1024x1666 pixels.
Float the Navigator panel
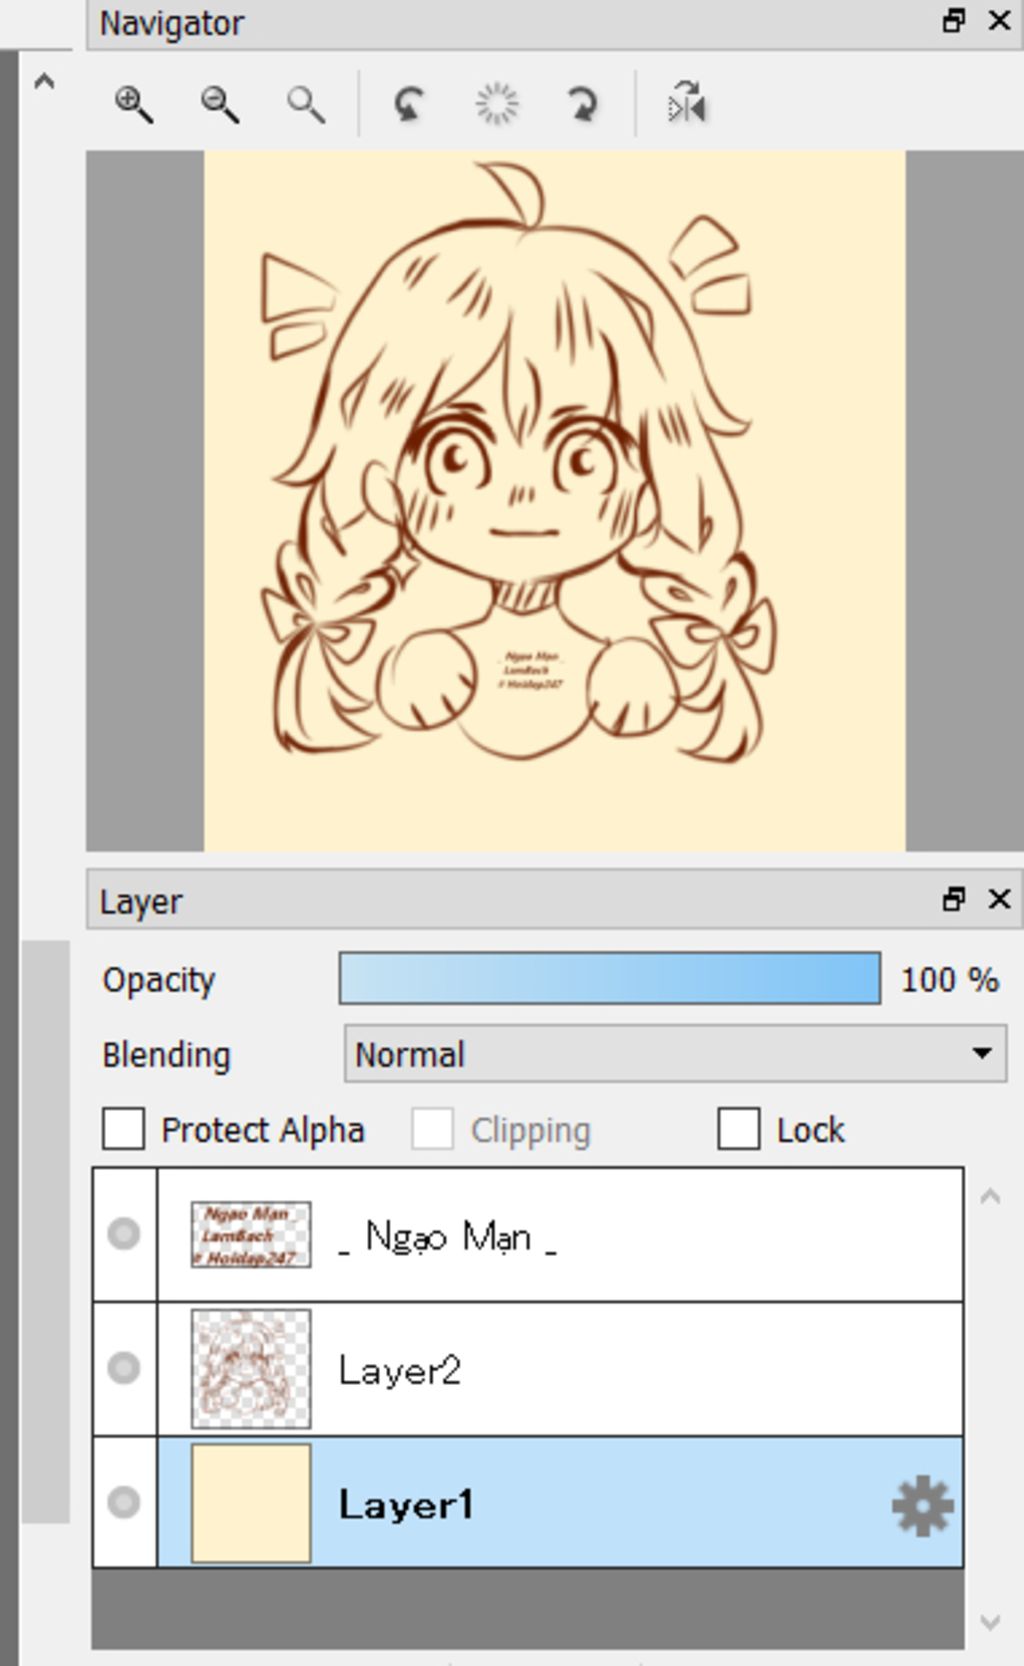[954, 21]
